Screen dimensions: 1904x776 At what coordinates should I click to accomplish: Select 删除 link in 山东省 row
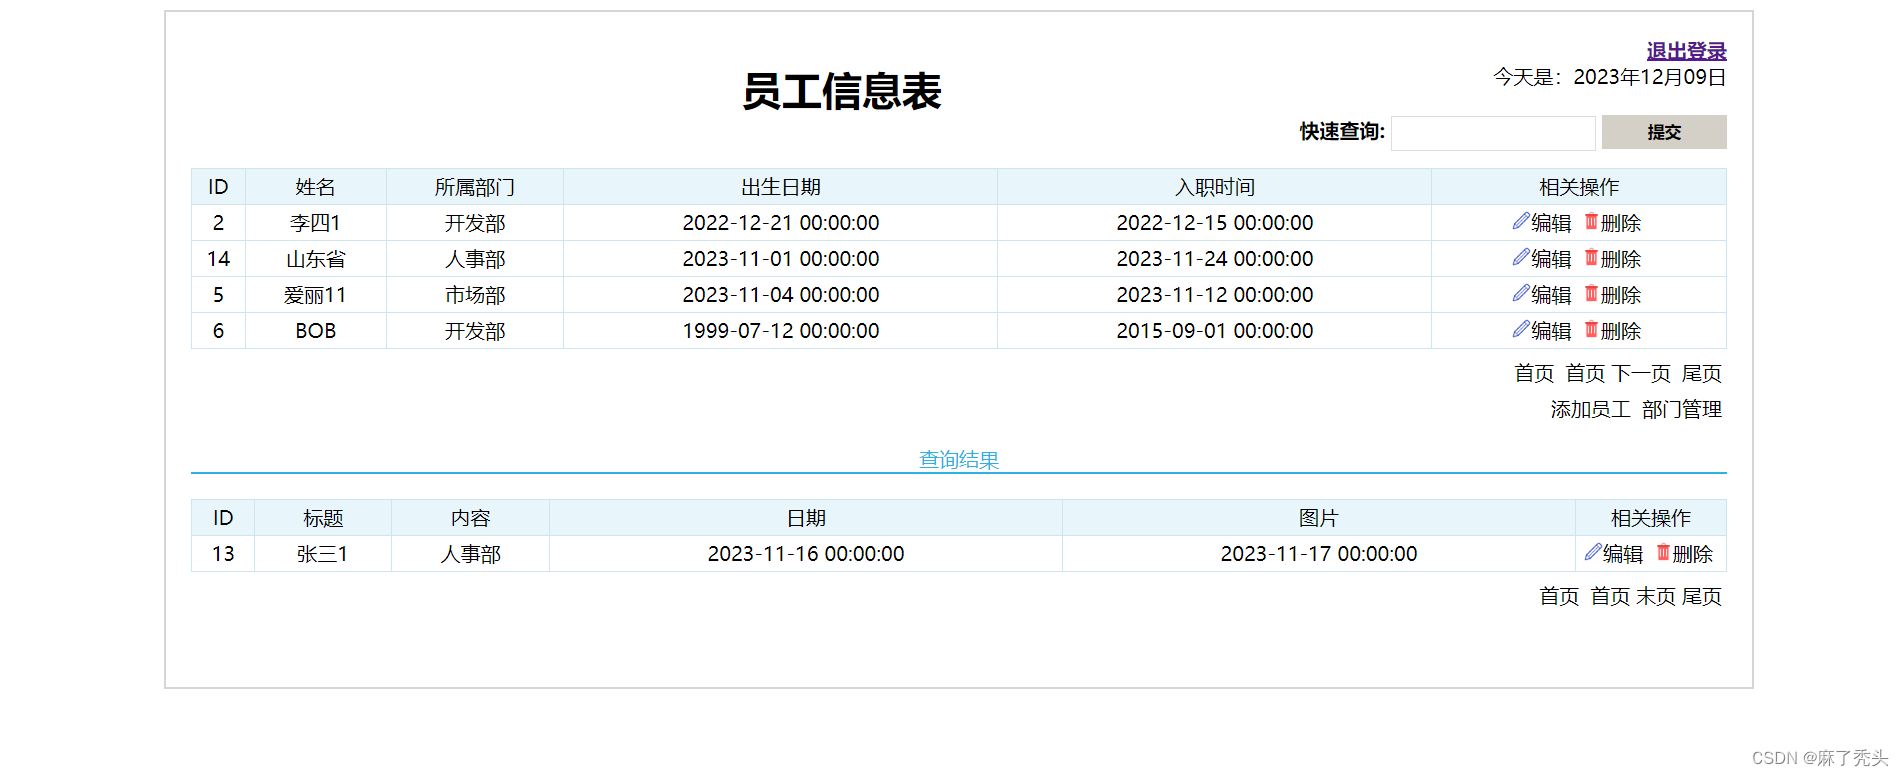click(x=1621, y=259)
